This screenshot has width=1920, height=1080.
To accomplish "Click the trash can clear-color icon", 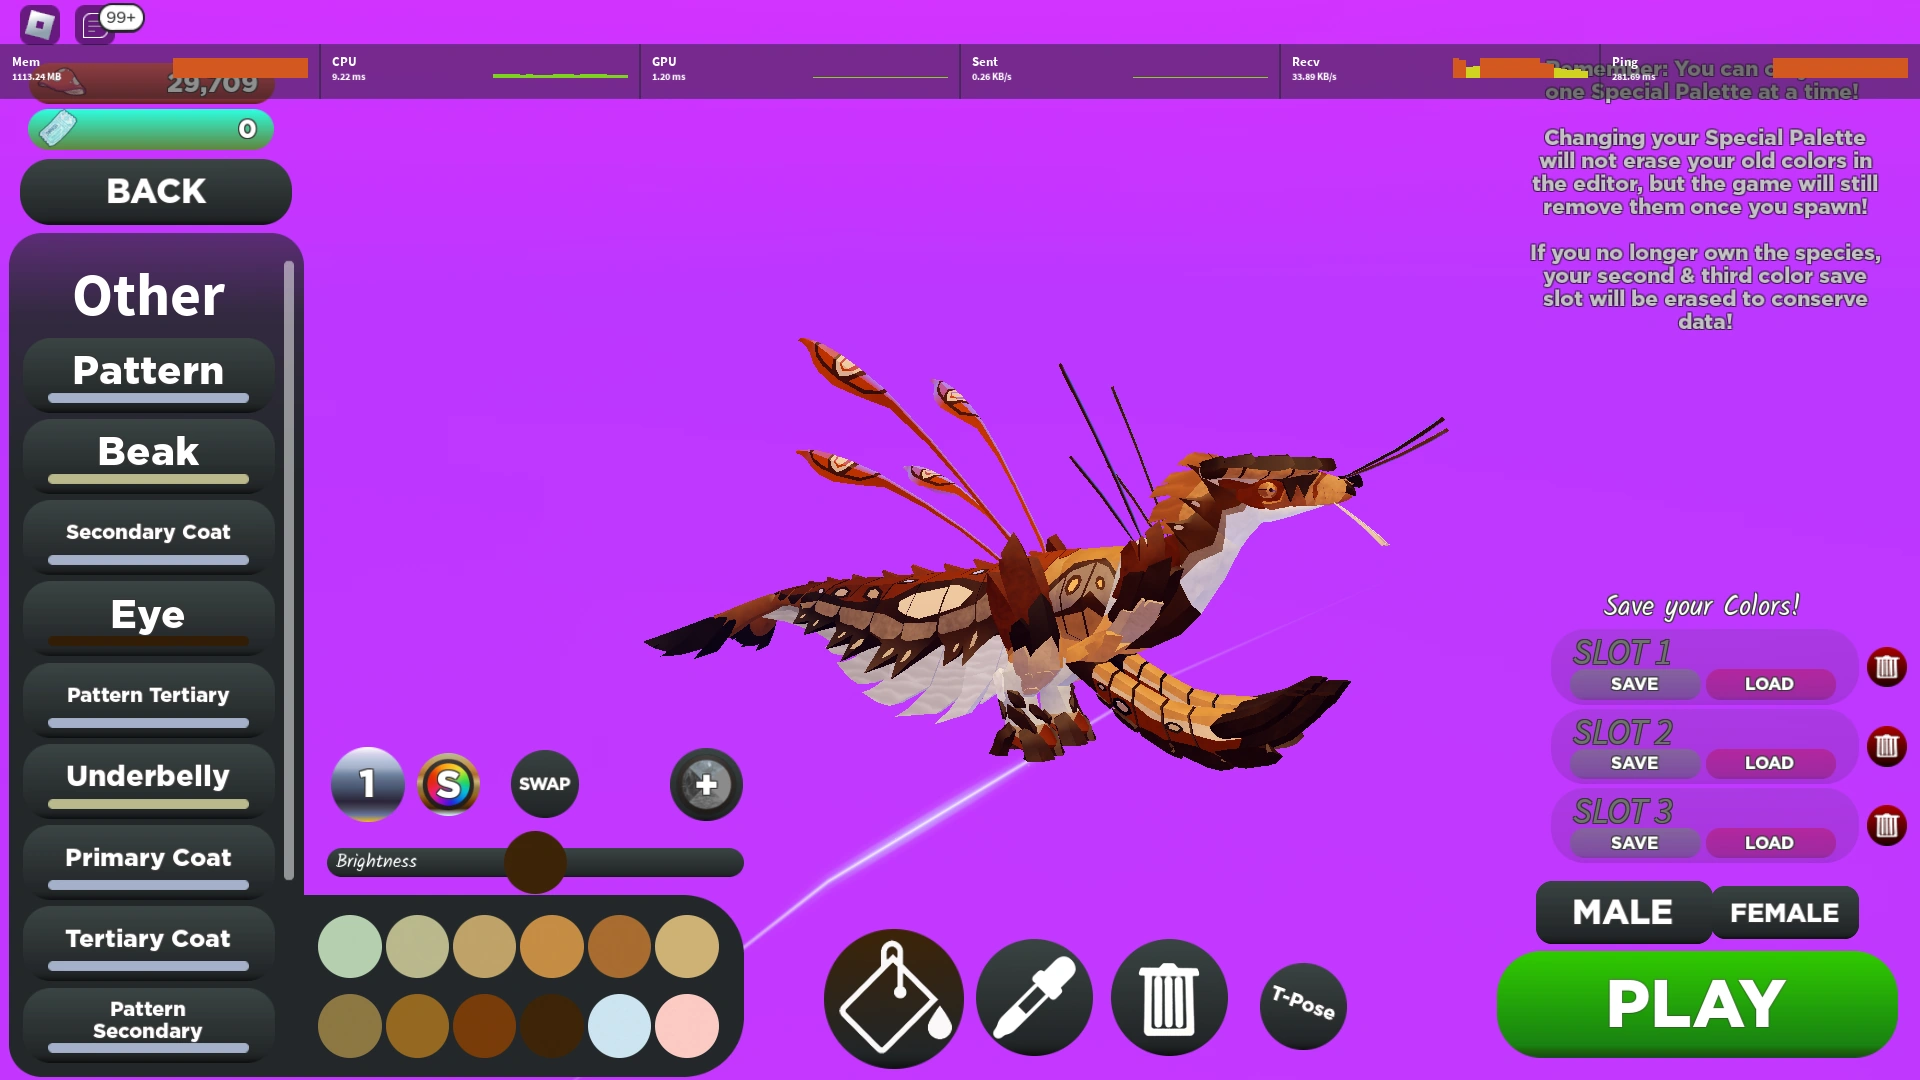I will point(1168,998).
